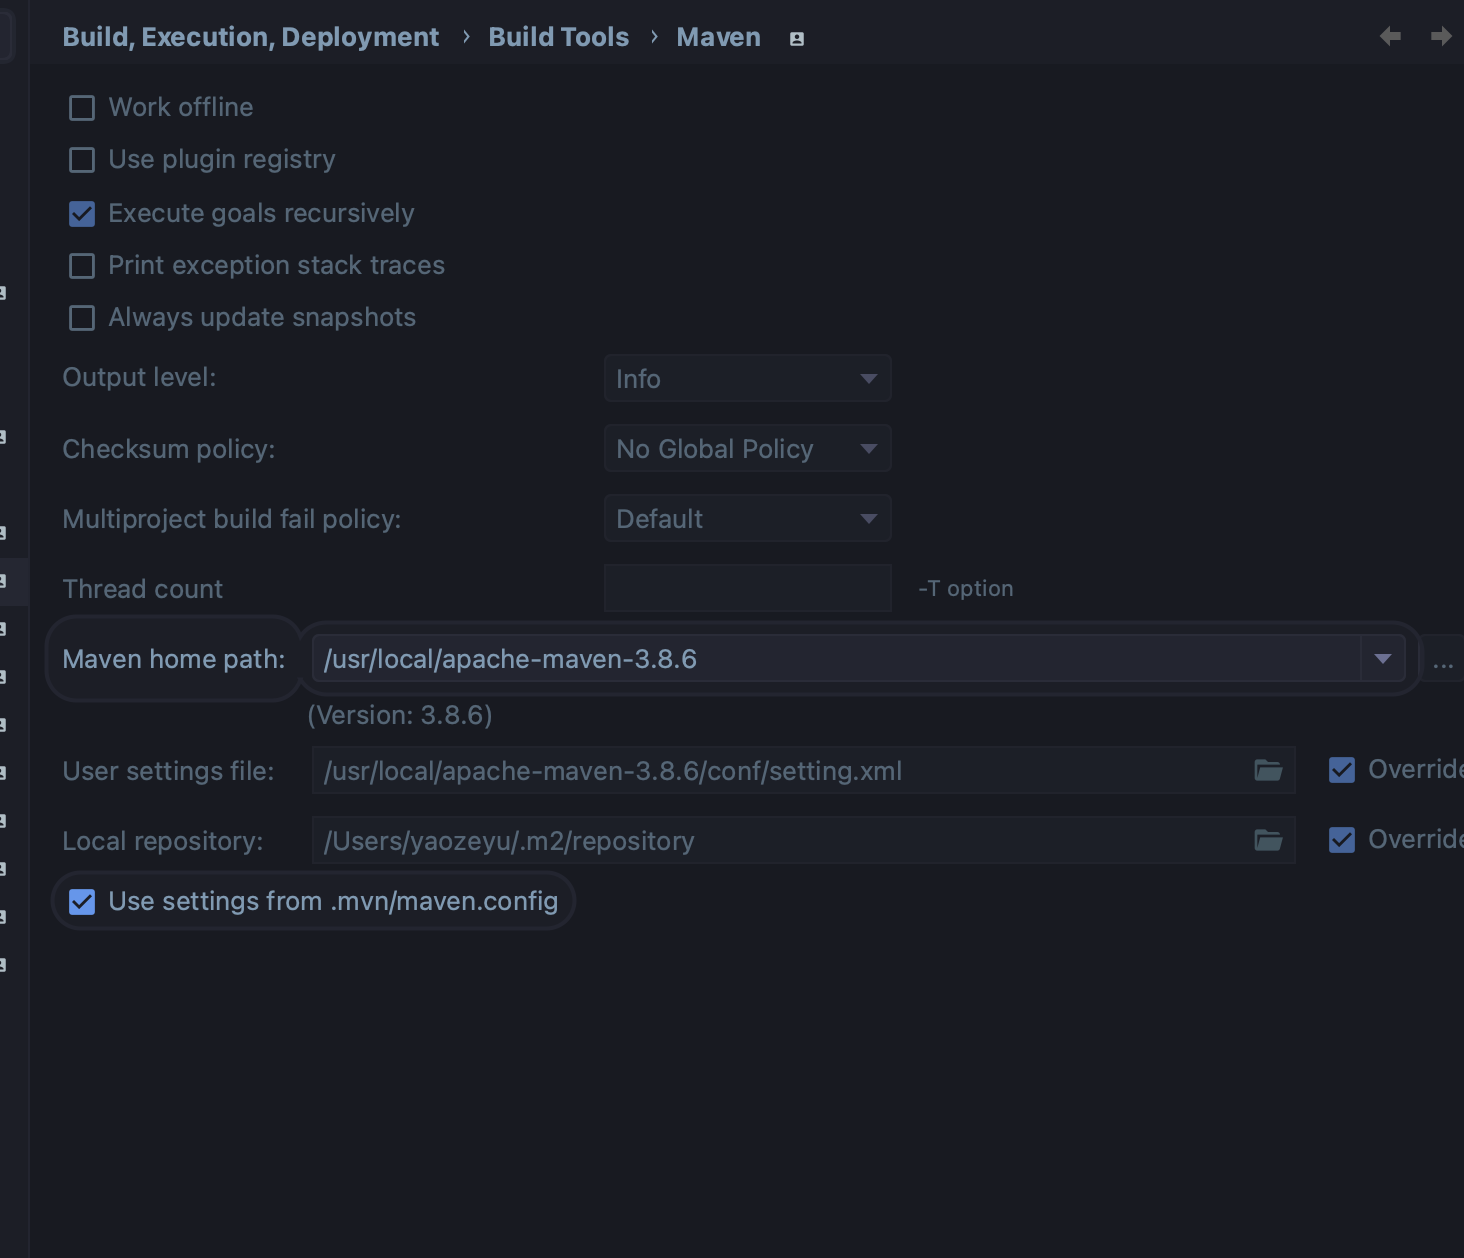Screen dimensions: 1464x1258
Task: Uncheck Override for User settings file
Action: pyautogui.click(x=1342, y=770)
